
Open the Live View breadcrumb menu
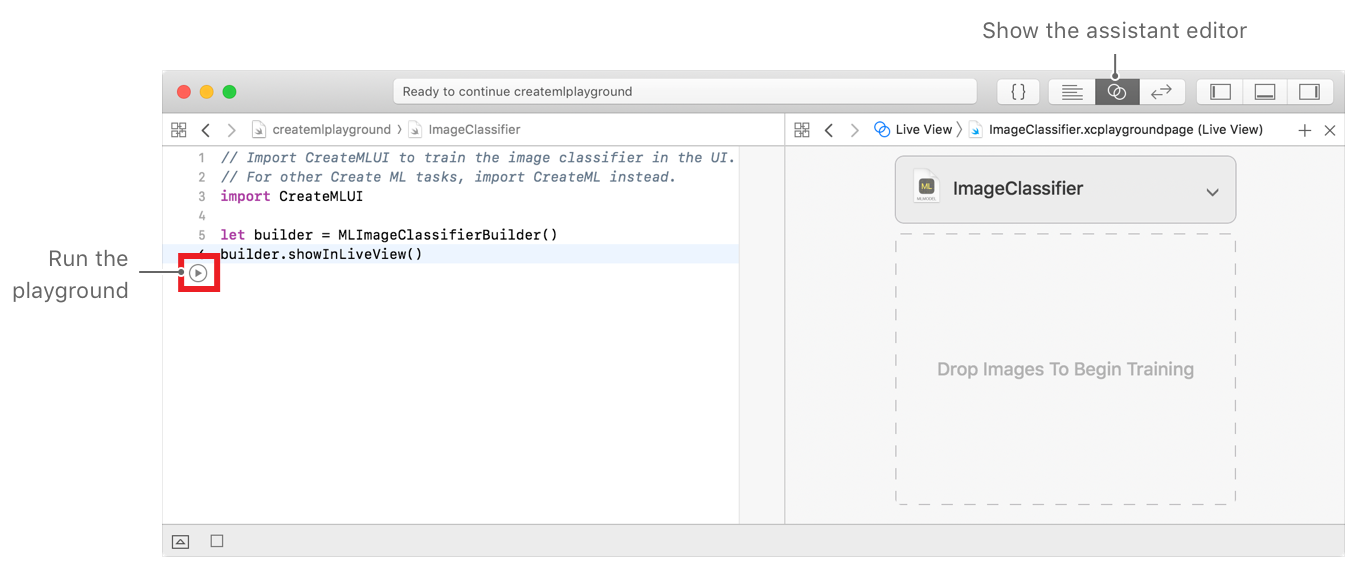pyautogui.click(x=922, y=130)
